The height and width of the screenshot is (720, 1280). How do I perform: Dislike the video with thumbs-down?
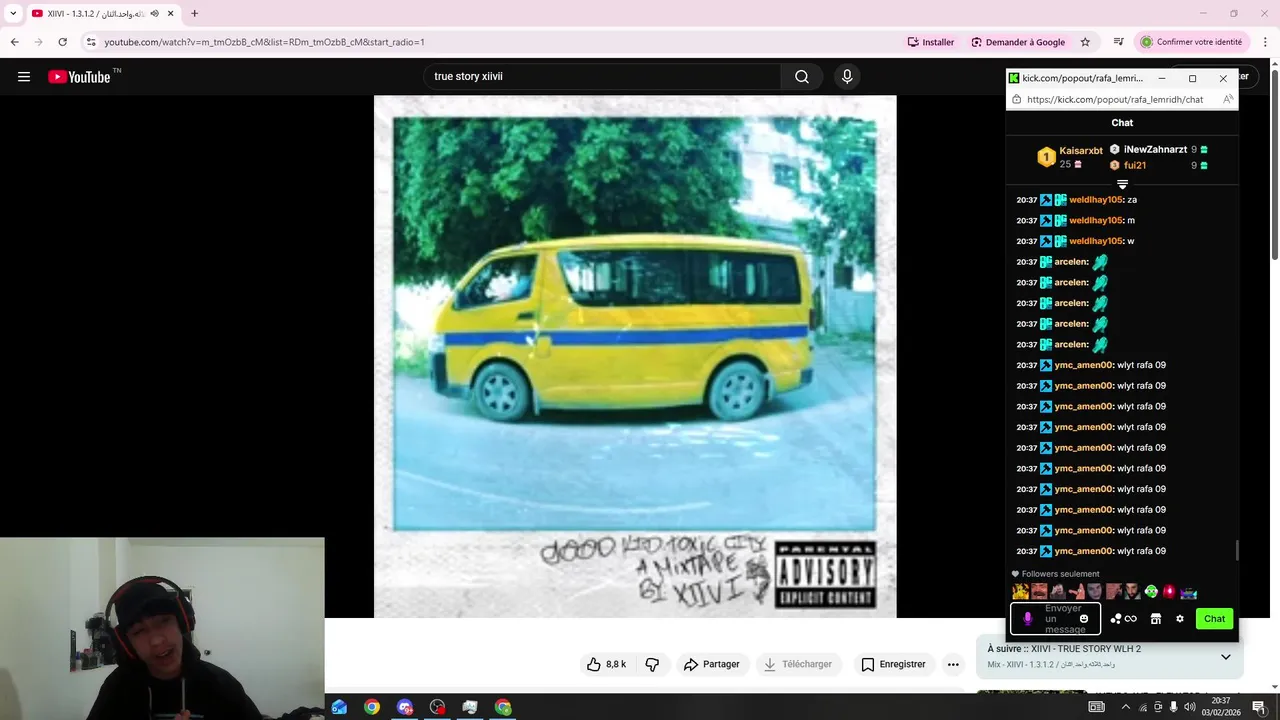(652, 664)
